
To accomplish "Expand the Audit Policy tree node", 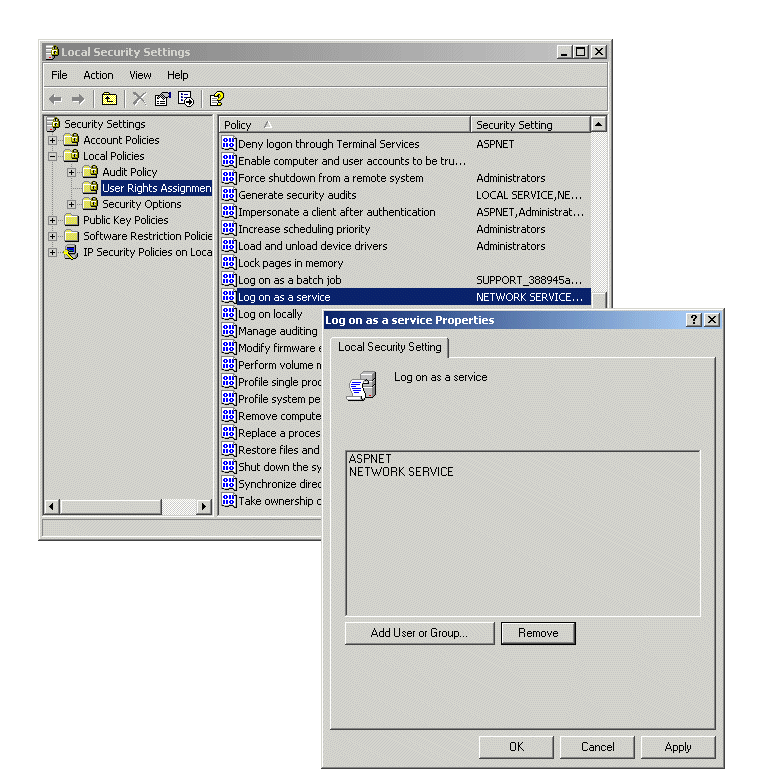I will click(72, 172).
